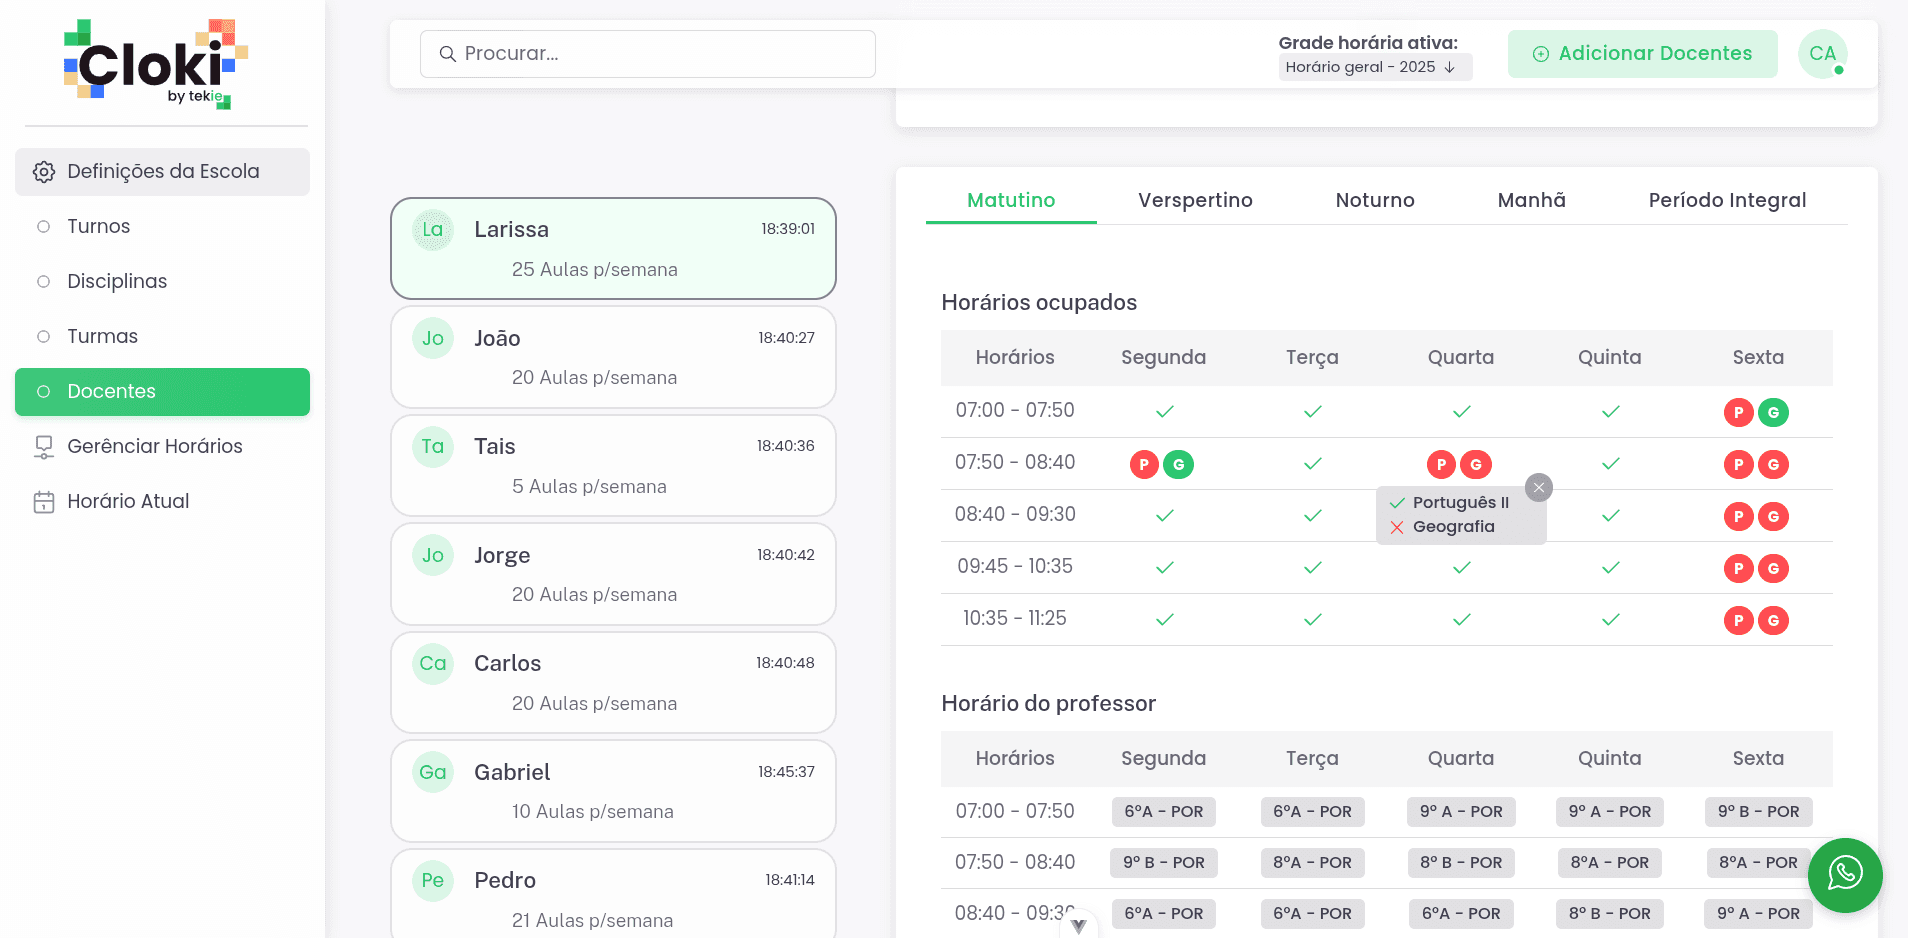Click the plus icon on Adicionar Docentes
This screenshot has height=938, width=1908.
coord(1540,54)
